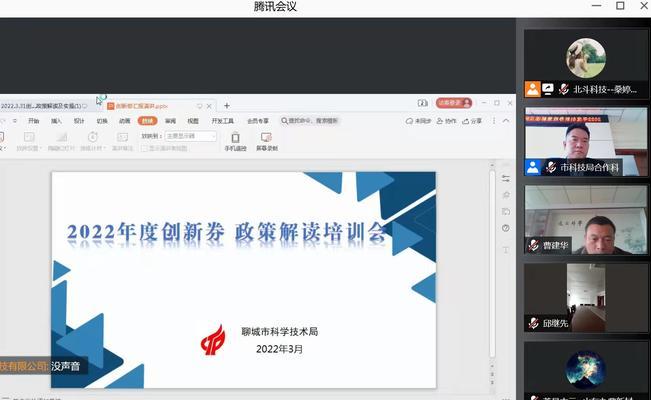Click the 分享 share button

(x=472, y=121)
